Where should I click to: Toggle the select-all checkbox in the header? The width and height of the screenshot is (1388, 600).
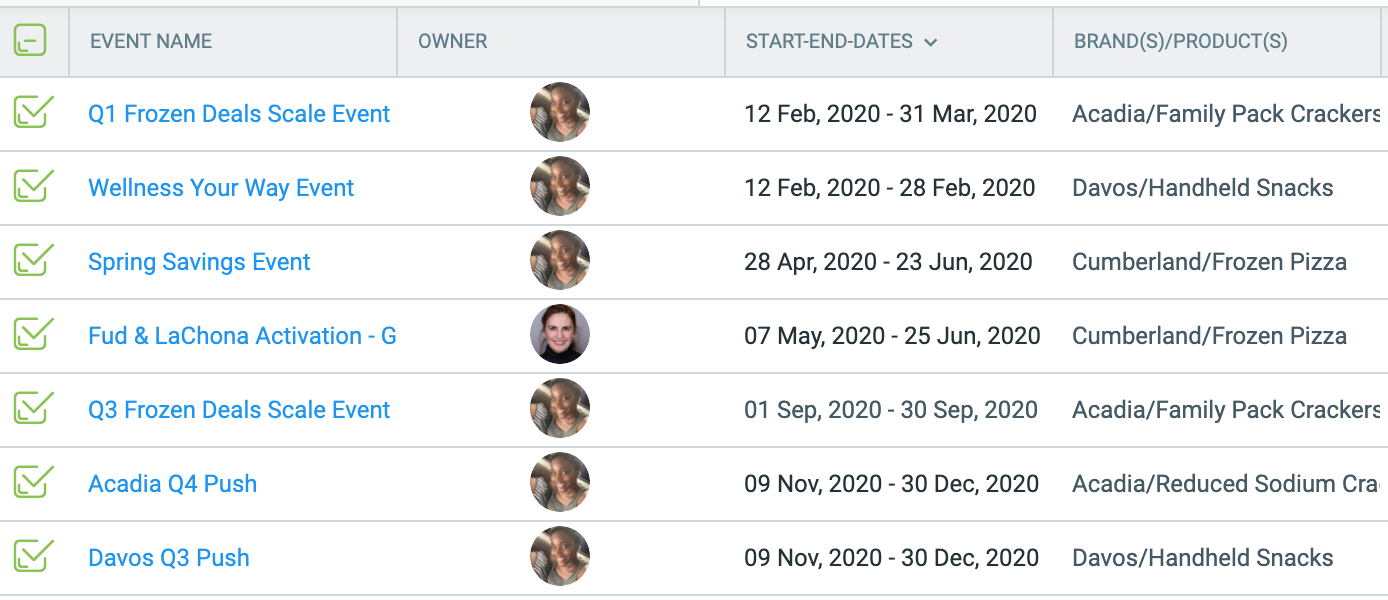tap(30, 41)
